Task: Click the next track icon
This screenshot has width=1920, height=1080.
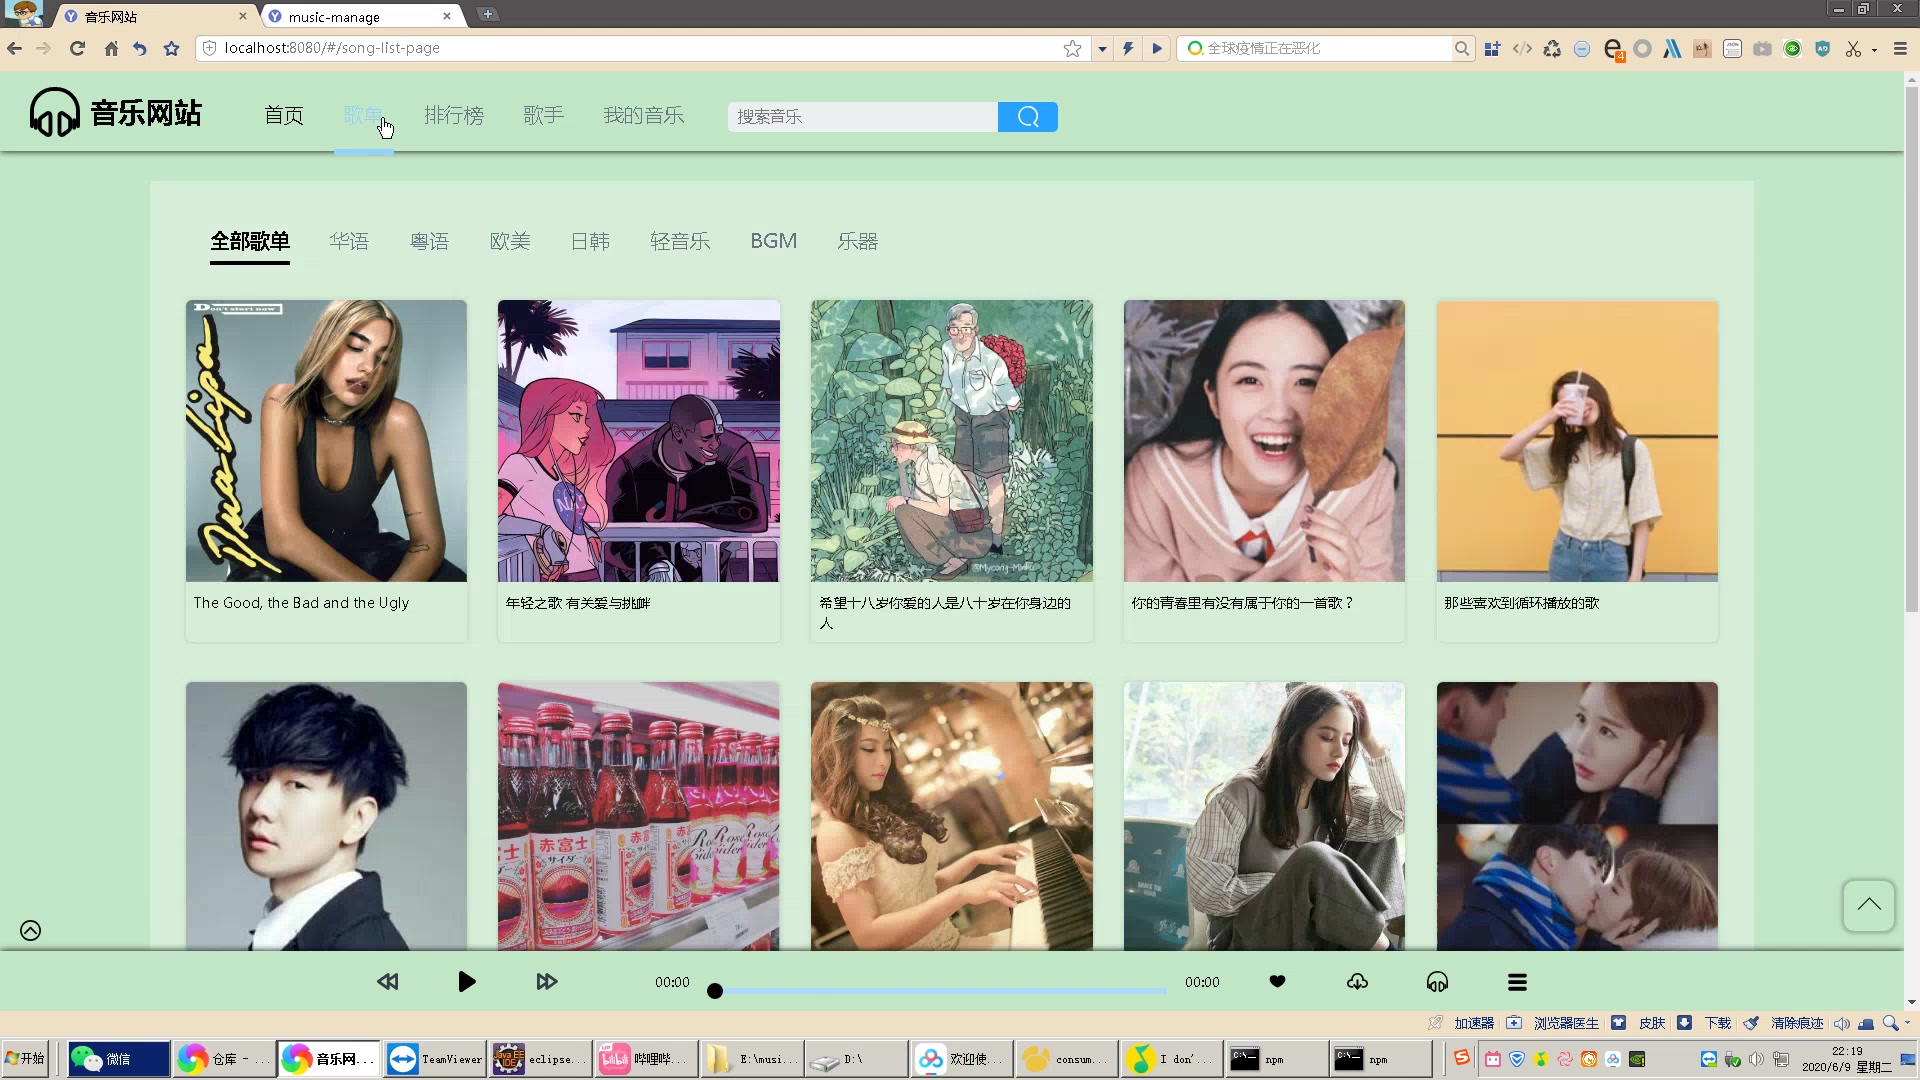Action: 546,981
